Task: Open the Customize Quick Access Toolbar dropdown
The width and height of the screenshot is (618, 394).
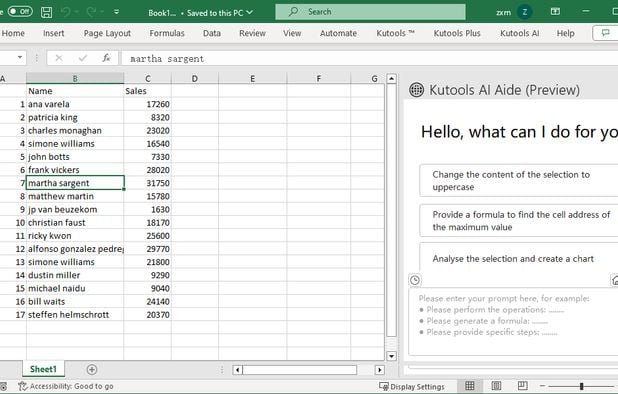Action: point(116,12)
